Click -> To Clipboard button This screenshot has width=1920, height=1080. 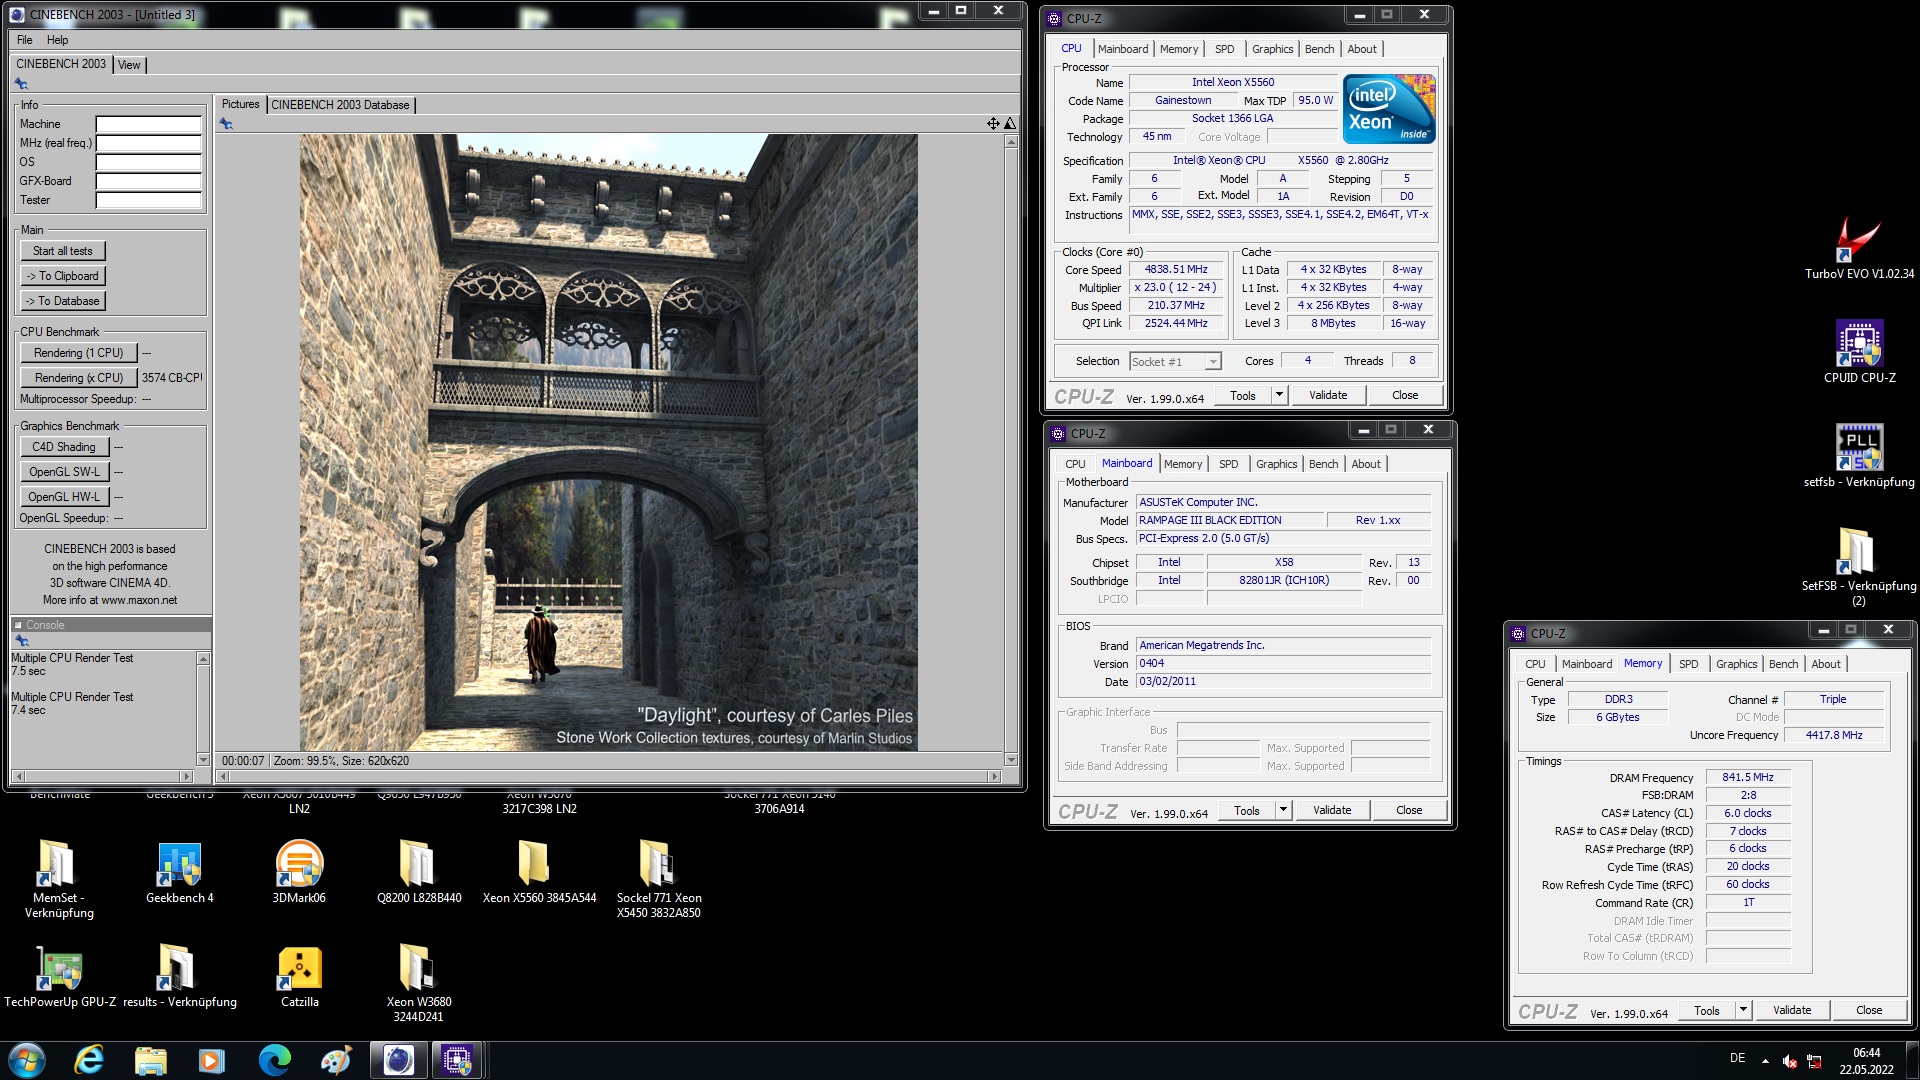click(x=63, y=276)
